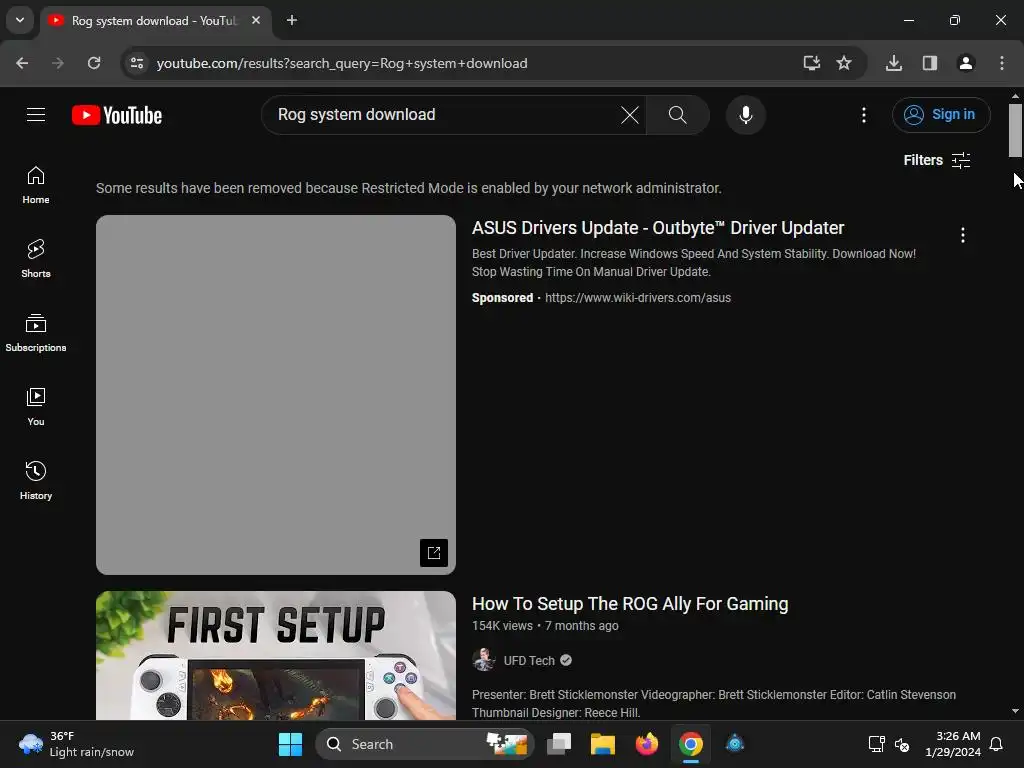Open the YouTube hamburger guide menu
Image resolution: width=1024 pixels, height=768 pixels.
coord(36,115)
